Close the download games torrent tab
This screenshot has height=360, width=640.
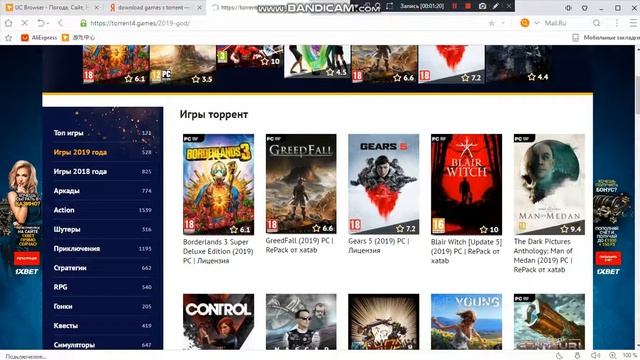click(199, 7)
